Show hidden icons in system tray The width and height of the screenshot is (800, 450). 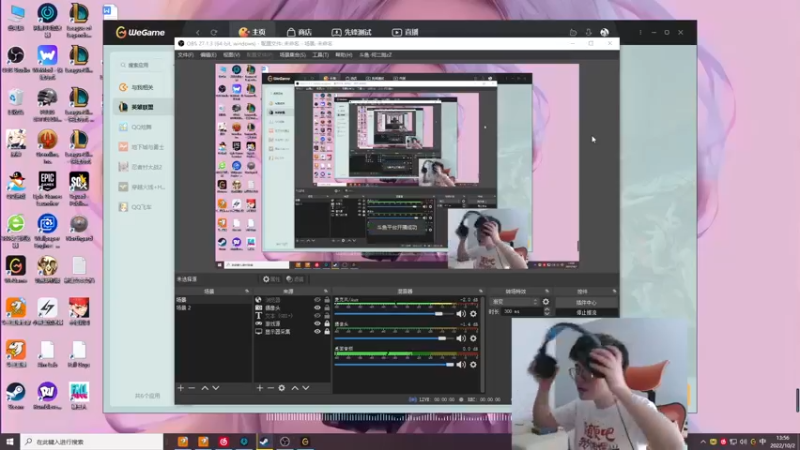(703, 441)
